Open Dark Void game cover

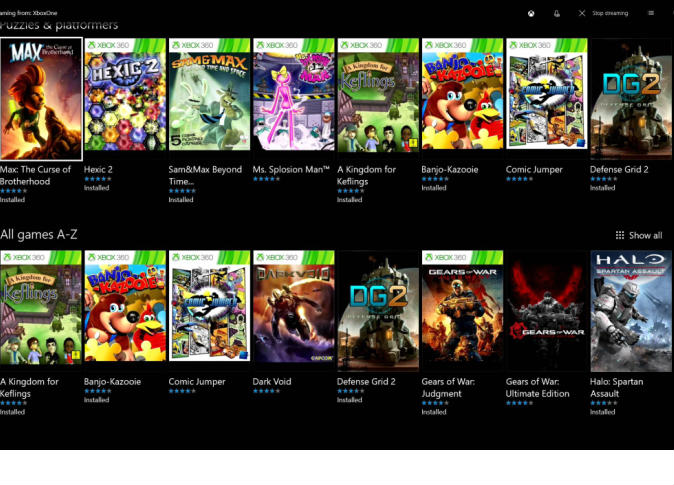293,311
